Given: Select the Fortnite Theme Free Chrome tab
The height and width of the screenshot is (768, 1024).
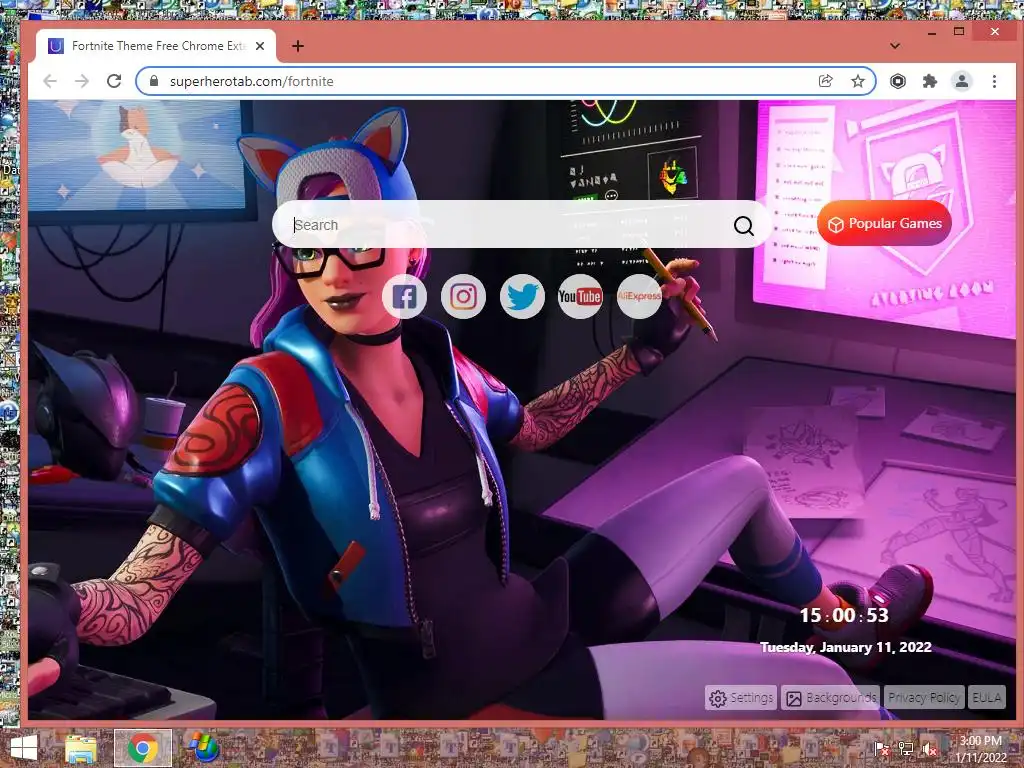Looking at the screenshot, I should (x=154, y=46).
